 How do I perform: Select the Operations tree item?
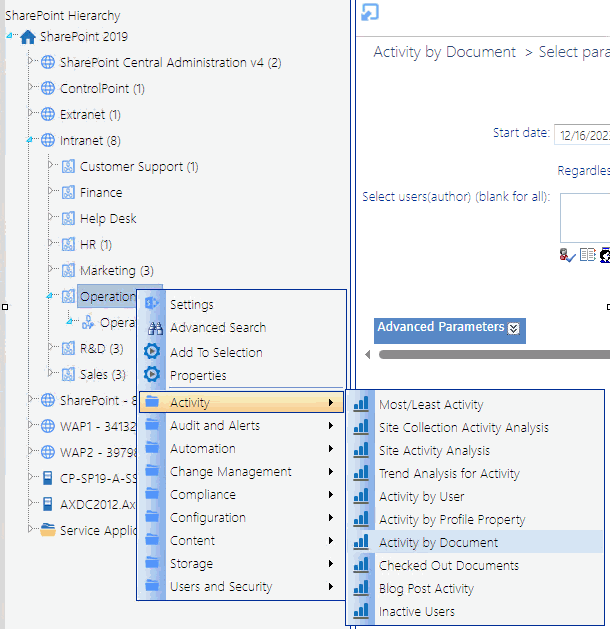pyautogui.click(x=107, y=296)
